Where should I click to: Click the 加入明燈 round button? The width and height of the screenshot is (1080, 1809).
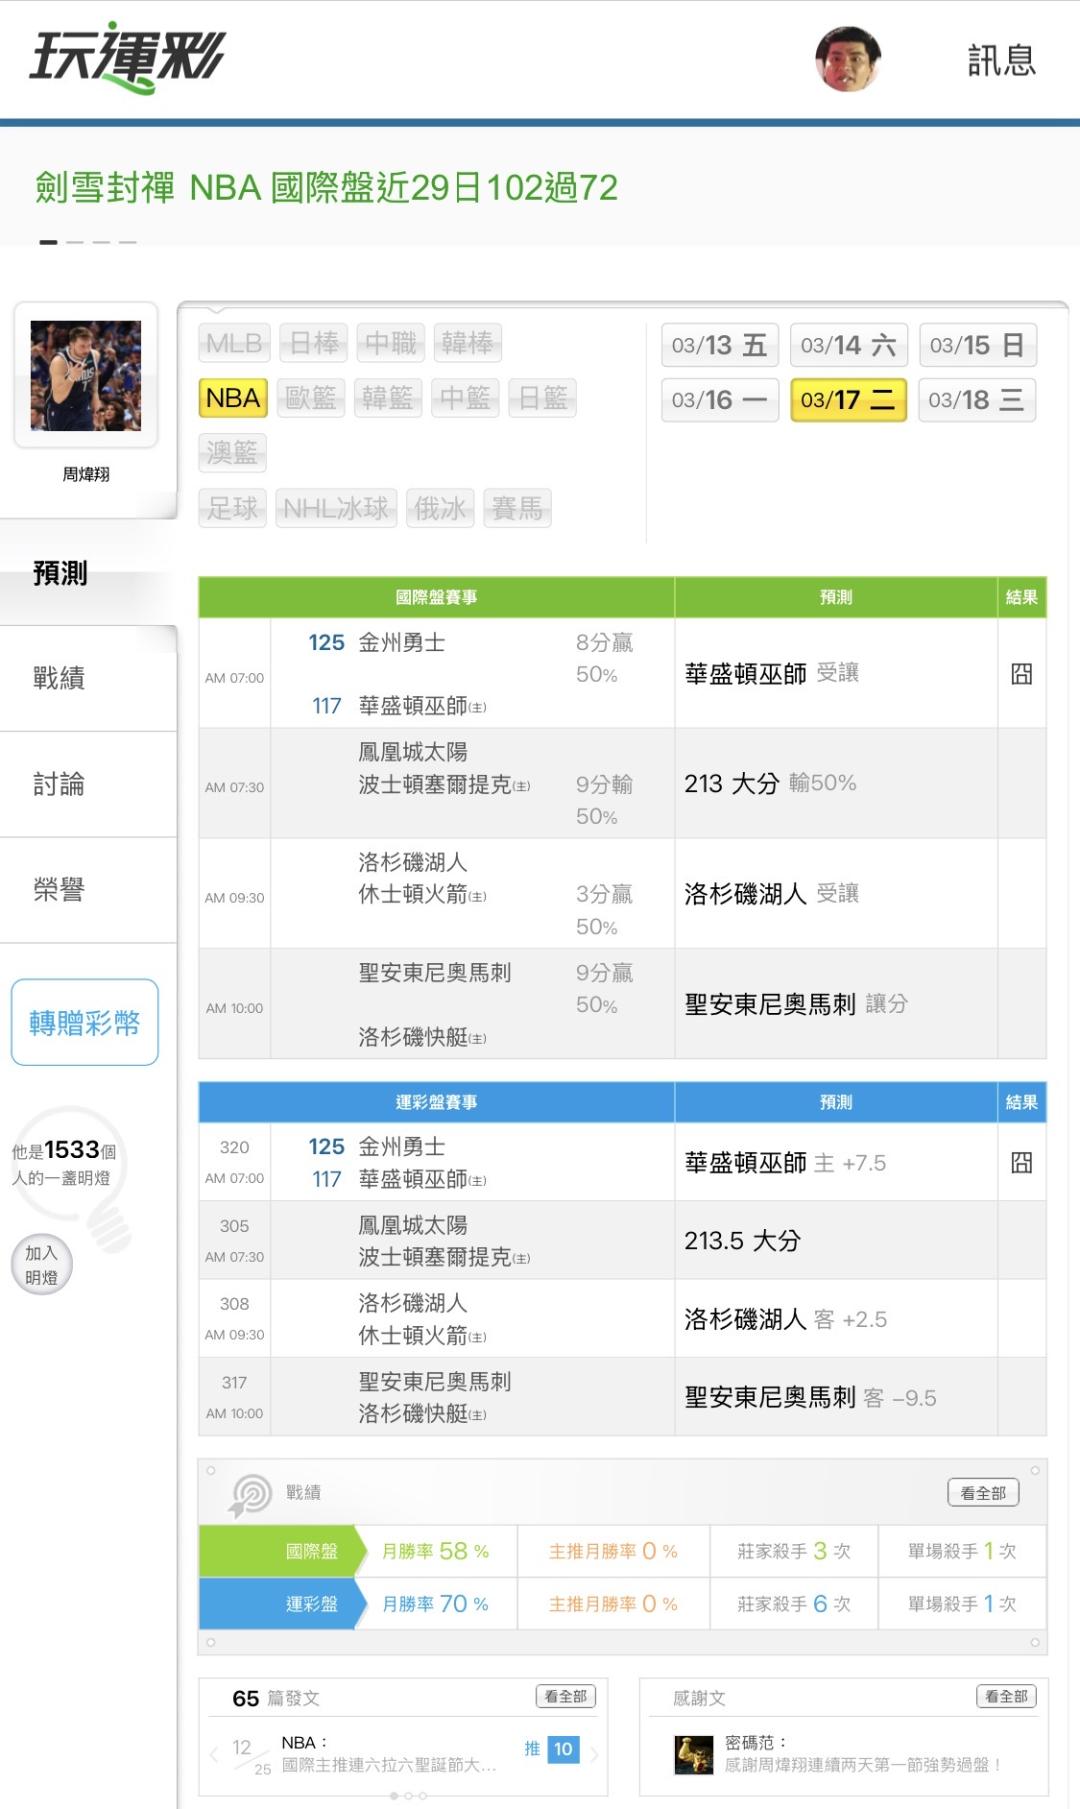tap(42, 1265)
